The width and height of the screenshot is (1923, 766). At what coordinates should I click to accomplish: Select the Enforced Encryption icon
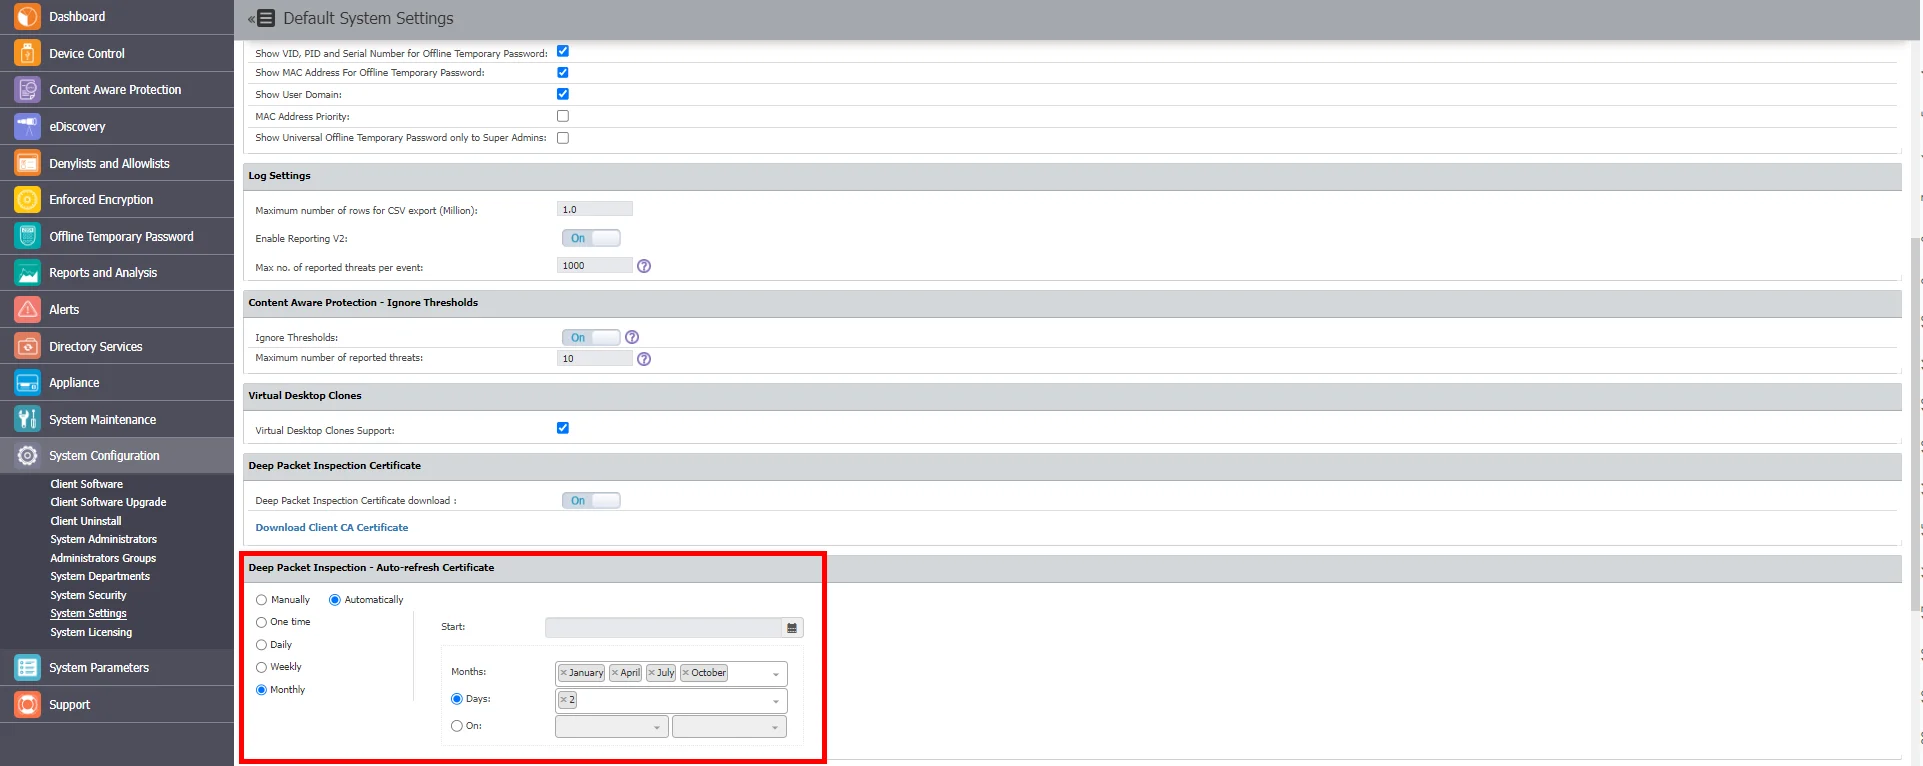[27, 200]
